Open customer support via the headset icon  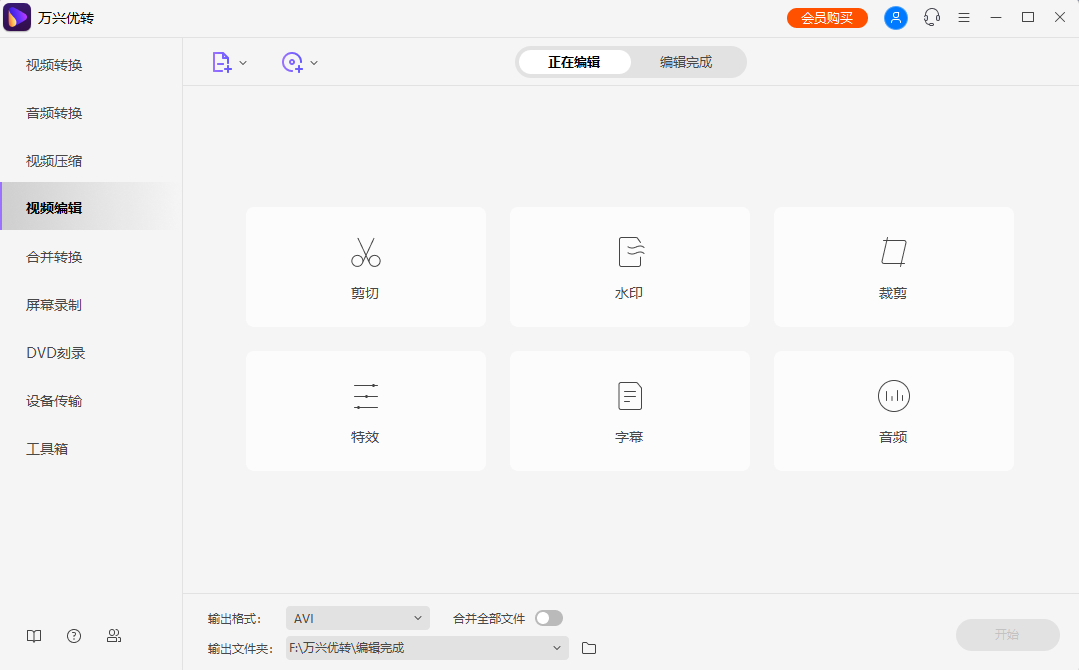(x=931, y=17)
